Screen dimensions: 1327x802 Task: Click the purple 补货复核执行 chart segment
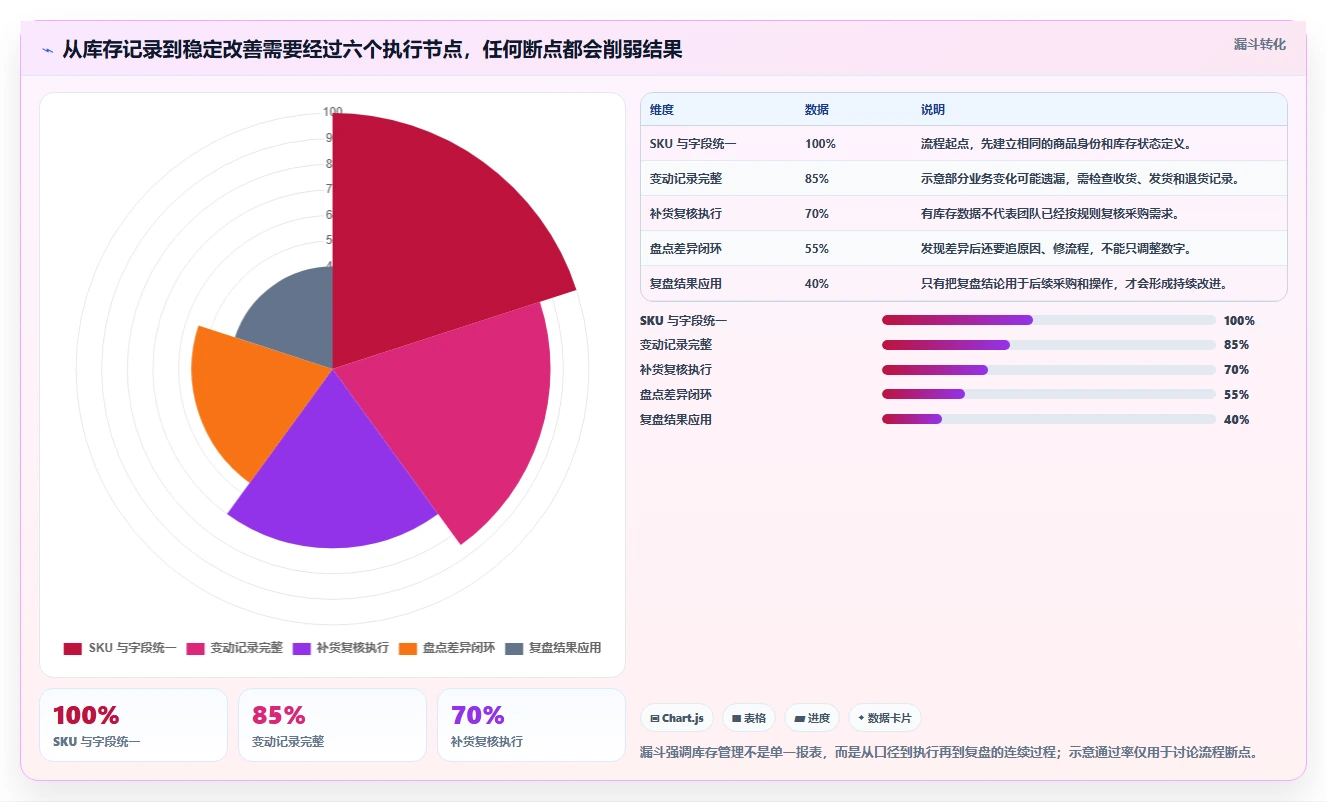coord(335,470)
